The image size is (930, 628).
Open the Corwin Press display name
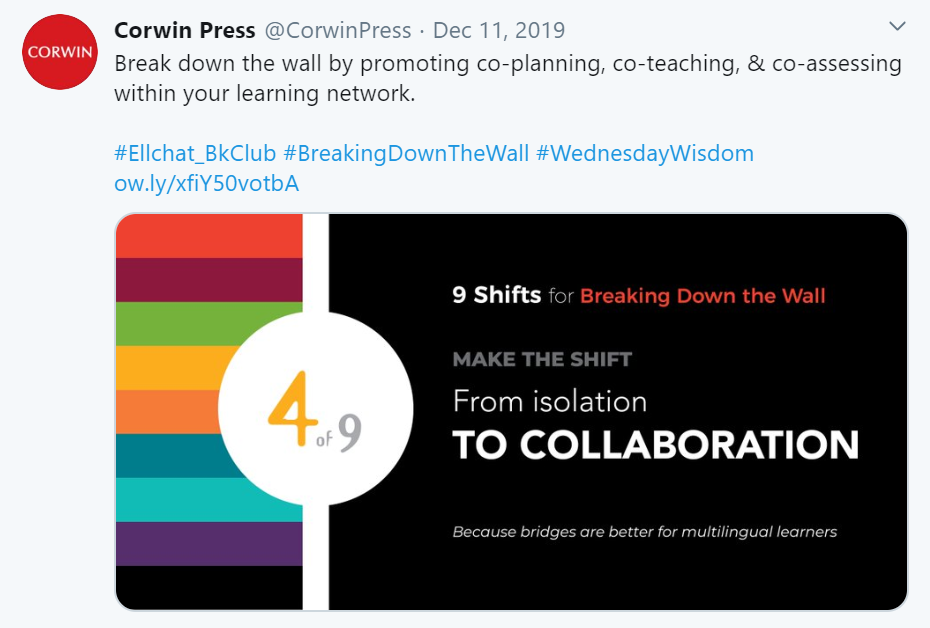coord(184,30)
